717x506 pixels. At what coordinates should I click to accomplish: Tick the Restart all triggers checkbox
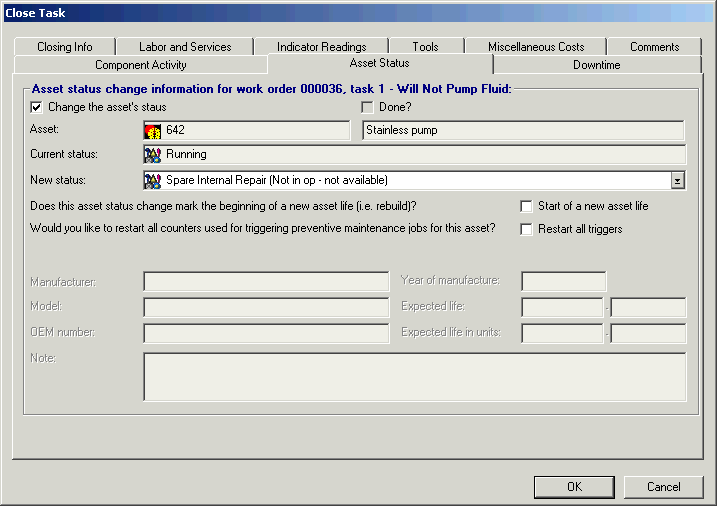(526, 229)
